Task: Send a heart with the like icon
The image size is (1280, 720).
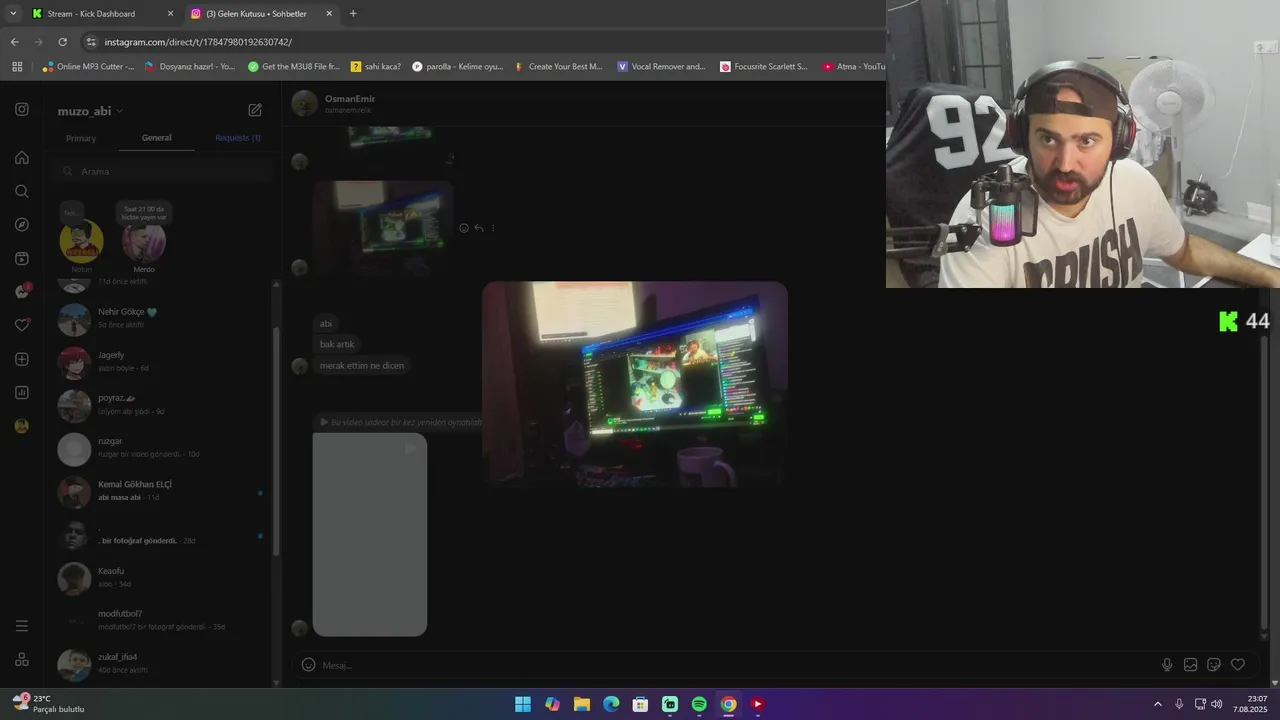Action: click(x=1238, y=665)
